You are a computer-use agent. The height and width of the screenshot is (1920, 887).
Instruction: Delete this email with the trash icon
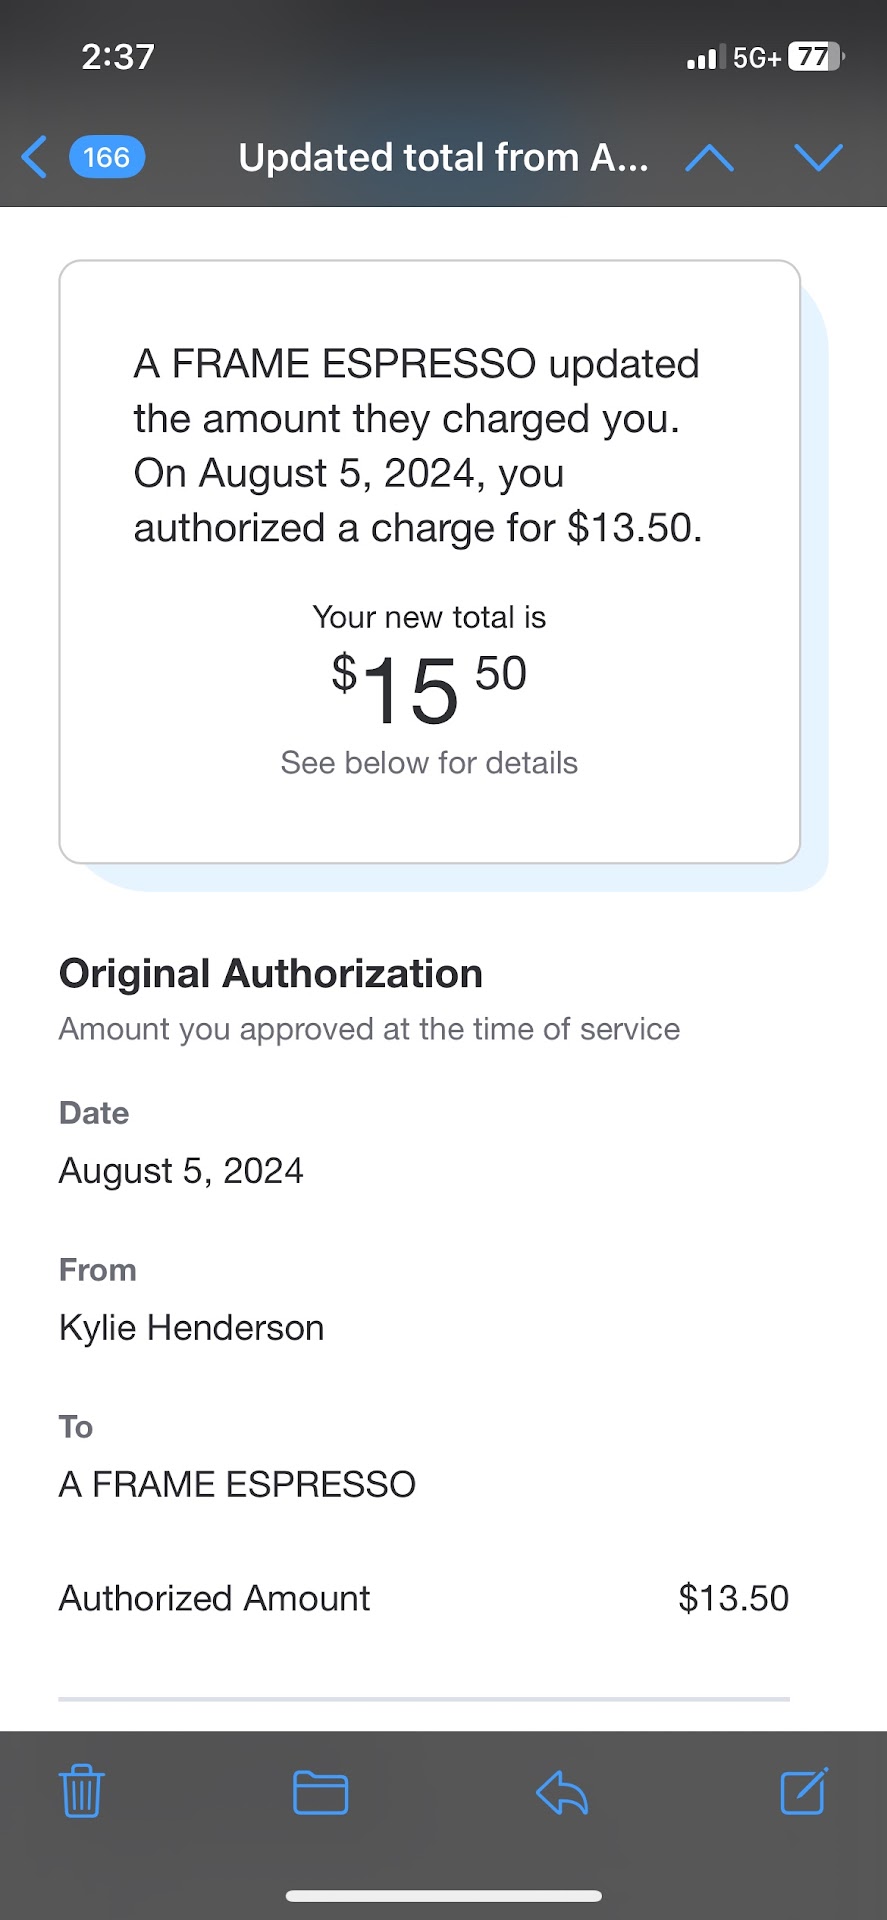(82, 1791)
